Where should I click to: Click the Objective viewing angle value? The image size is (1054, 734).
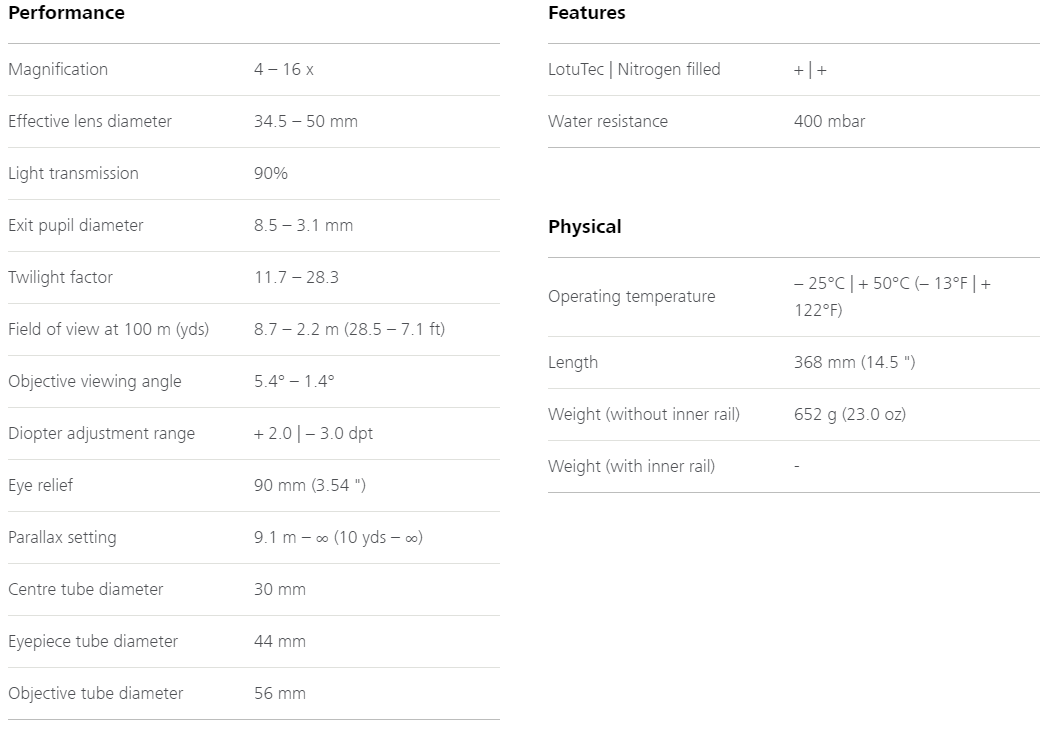(294, 381)
